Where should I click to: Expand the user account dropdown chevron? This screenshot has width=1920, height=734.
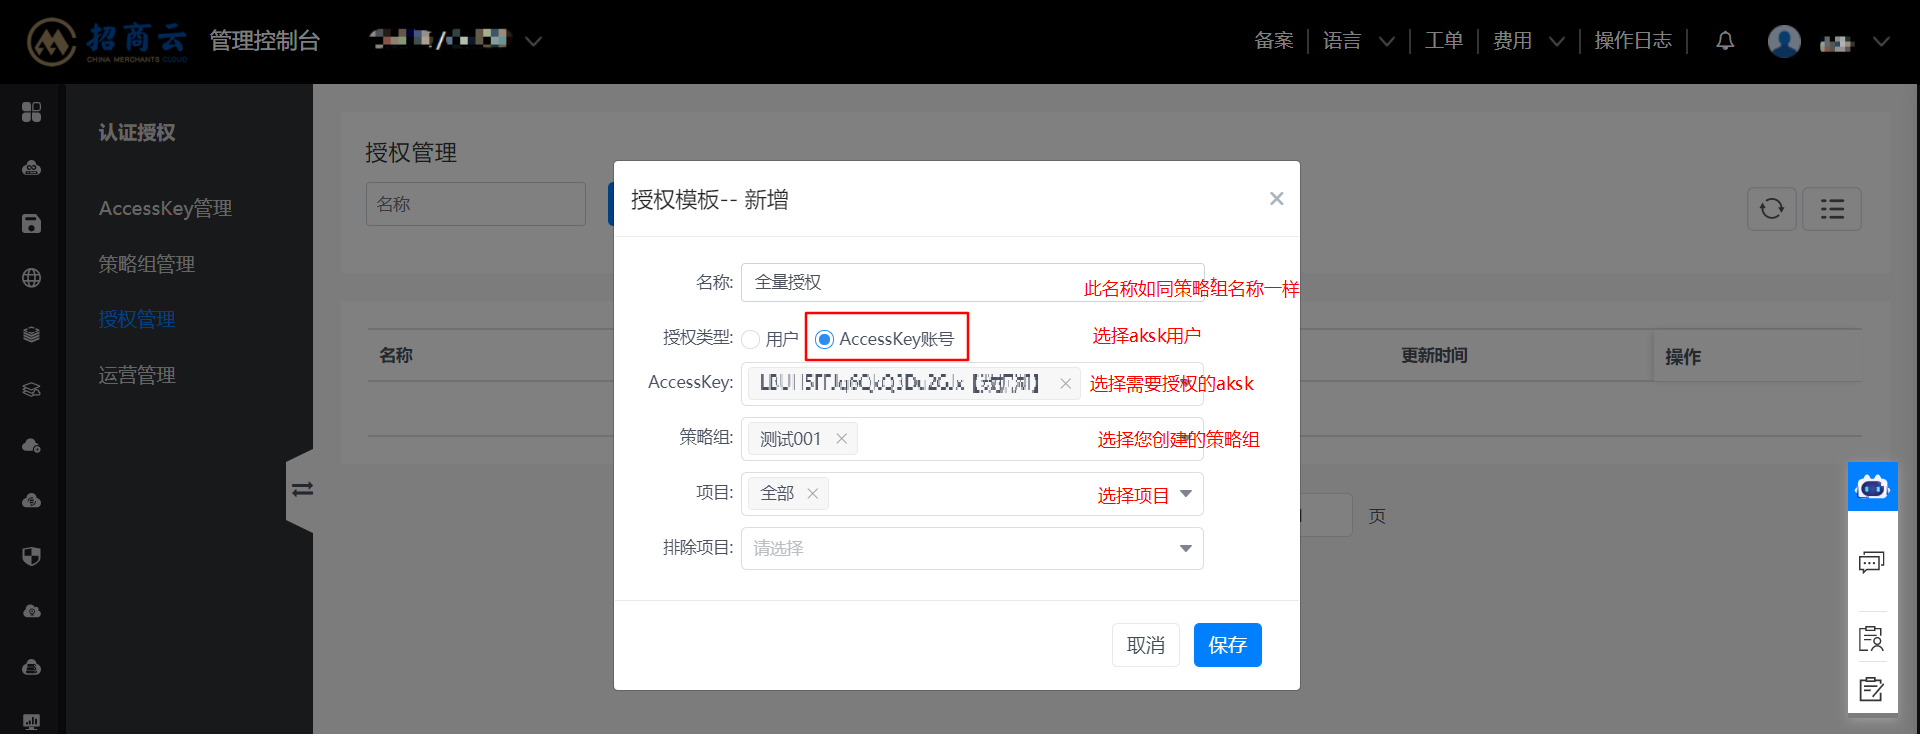[1881, 41]
